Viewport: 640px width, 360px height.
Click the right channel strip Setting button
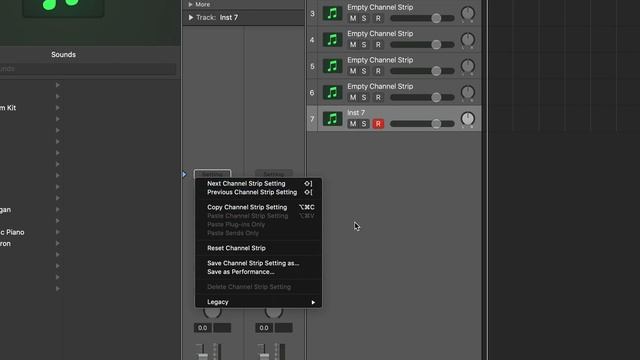273,174
